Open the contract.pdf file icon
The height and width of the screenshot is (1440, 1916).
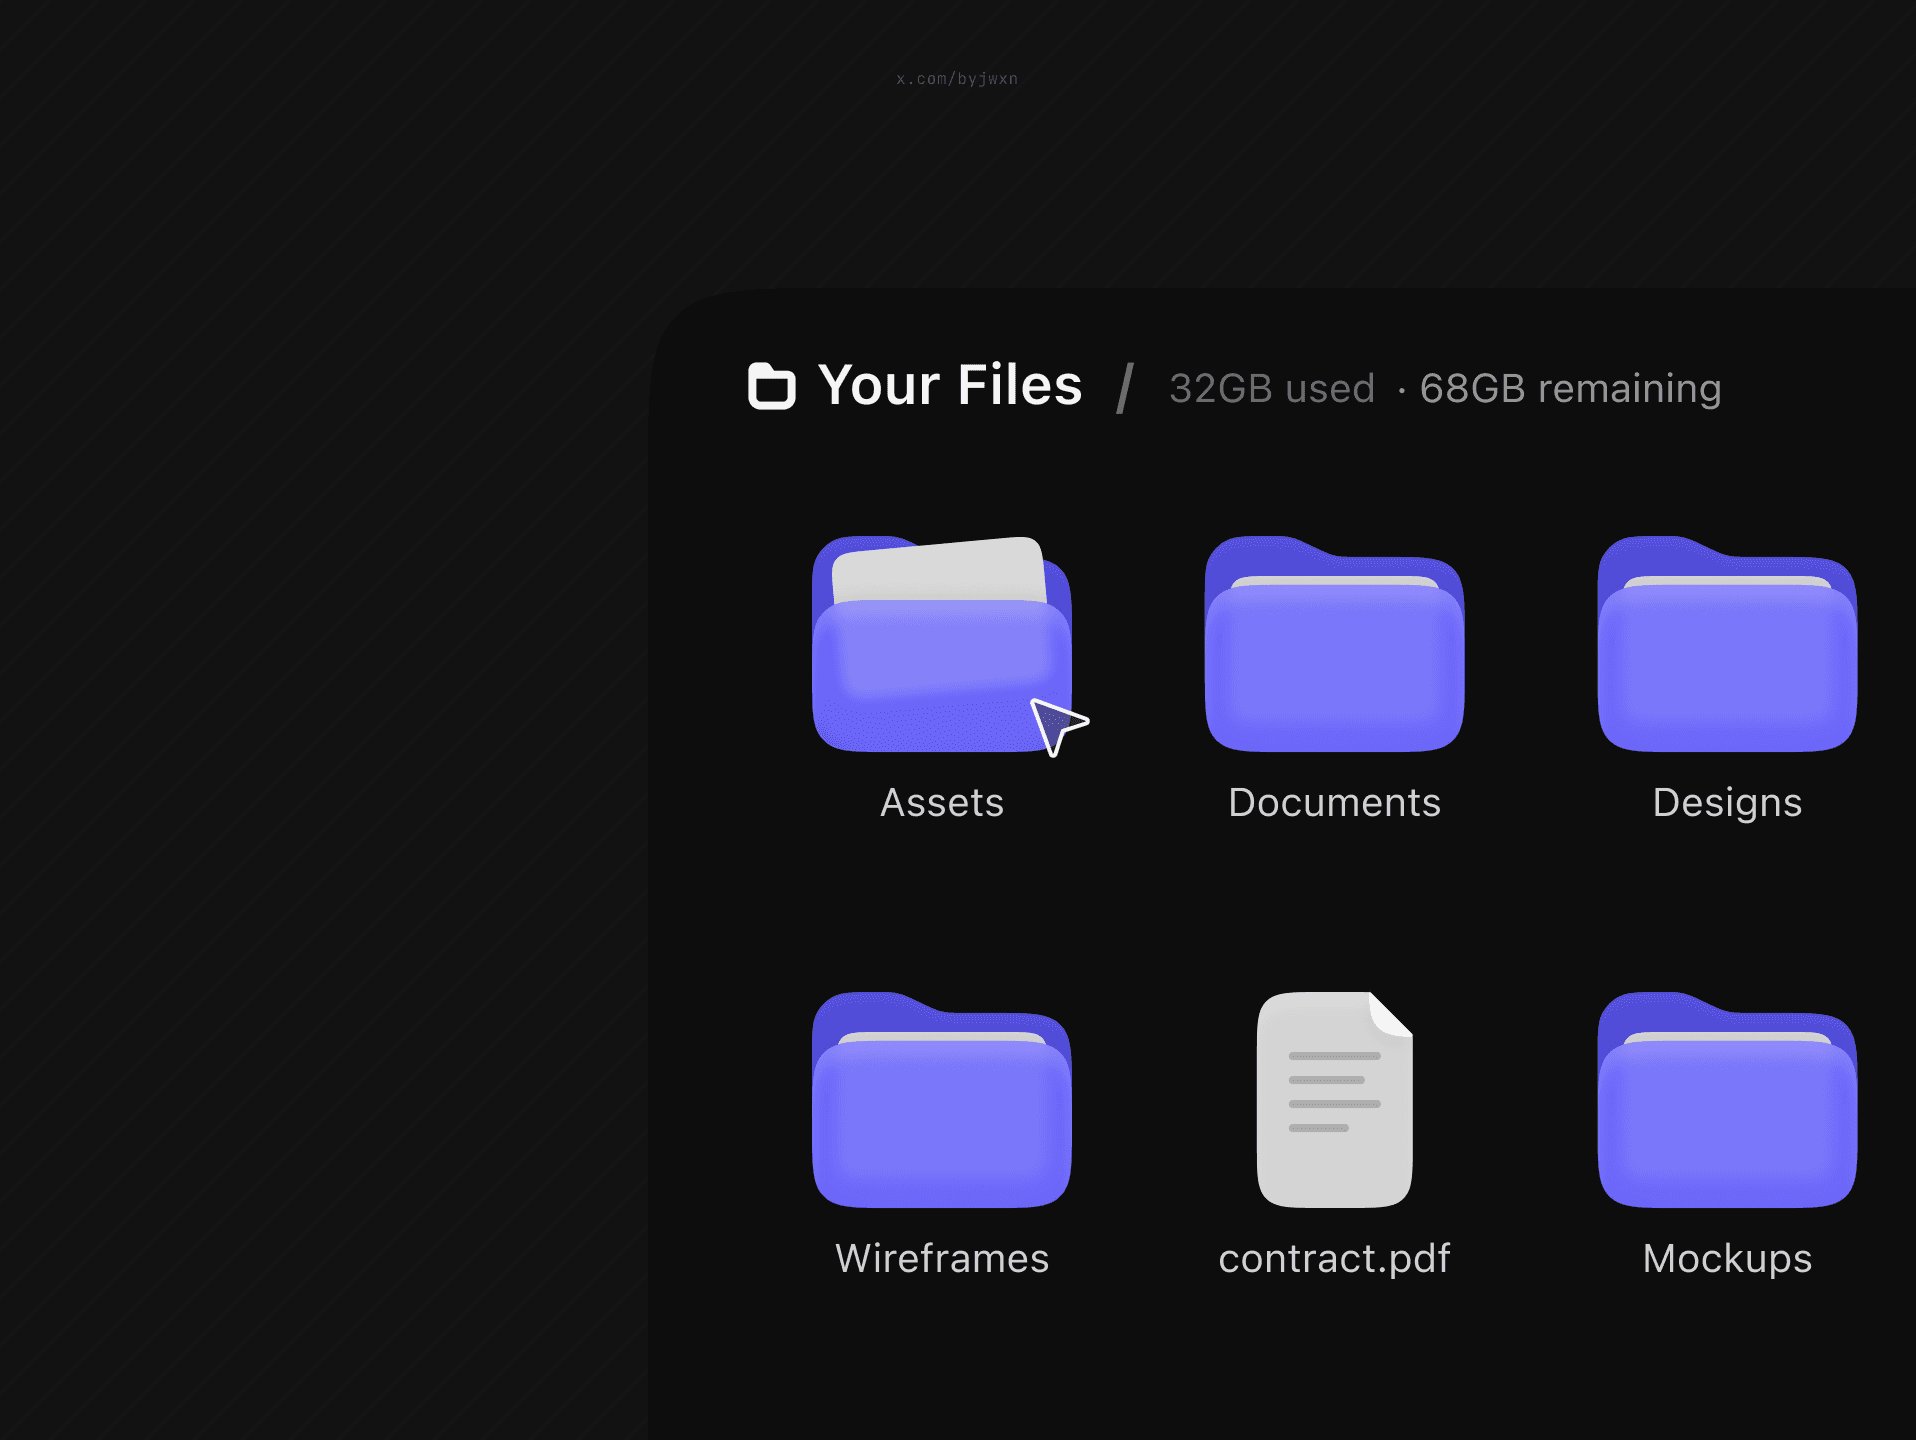(1334, 1100)
